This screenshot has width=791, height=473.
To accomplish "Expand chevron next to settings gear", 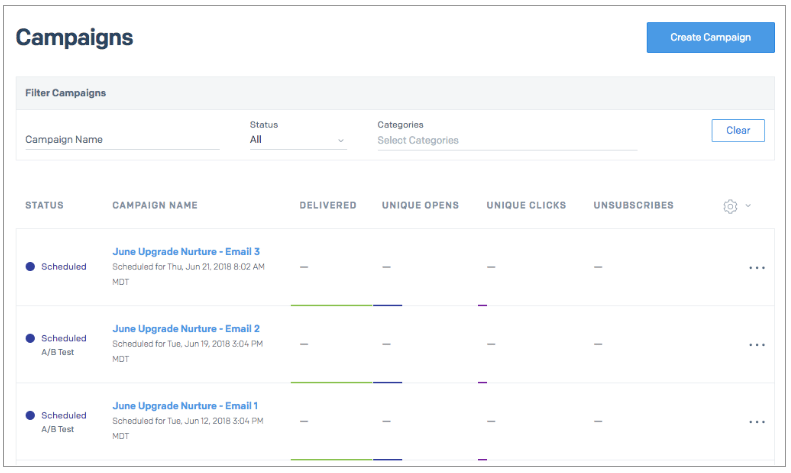I will click(x=748, y=206).
